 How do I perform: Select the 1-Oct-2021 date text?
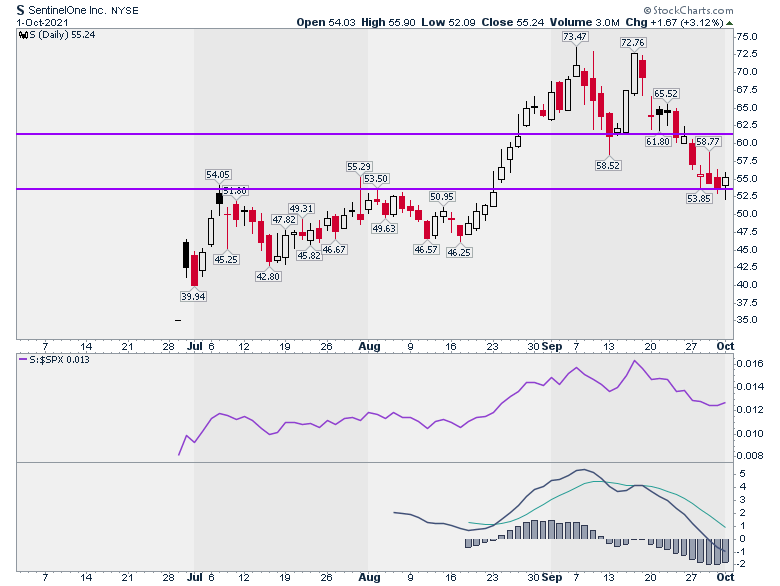coord(42,23)
